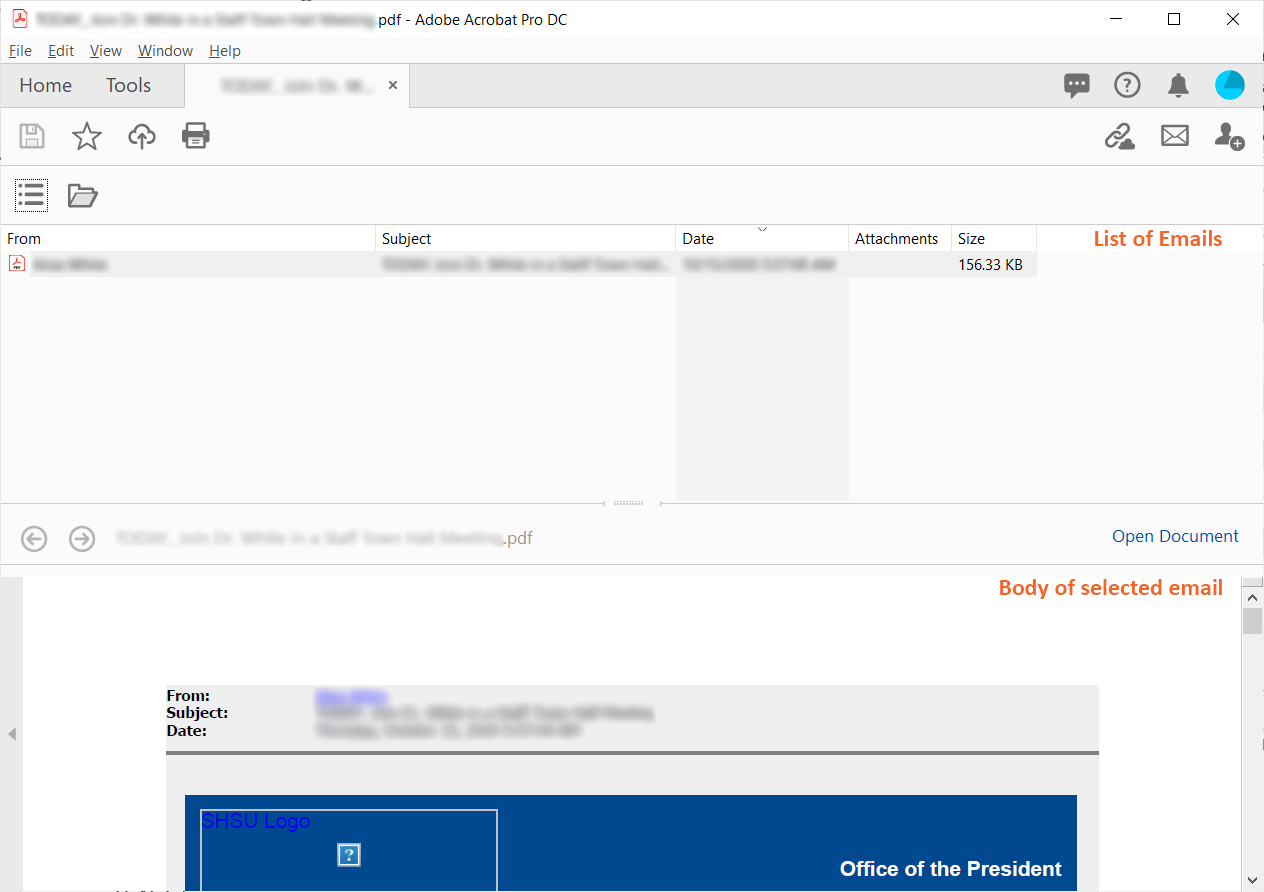The width and height of the screenshot is (1264, 892).
Task: Open notifications with the bell icon
Action: coord(1177,85)
